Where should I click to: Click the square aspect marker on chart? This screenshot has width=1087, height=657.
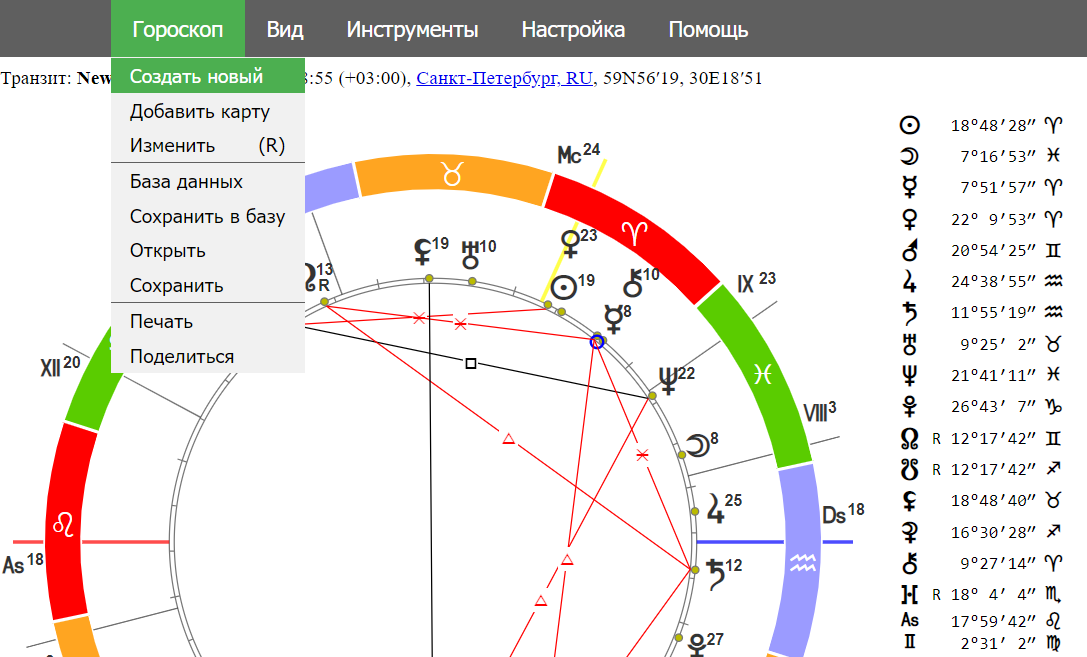[471, 363]
